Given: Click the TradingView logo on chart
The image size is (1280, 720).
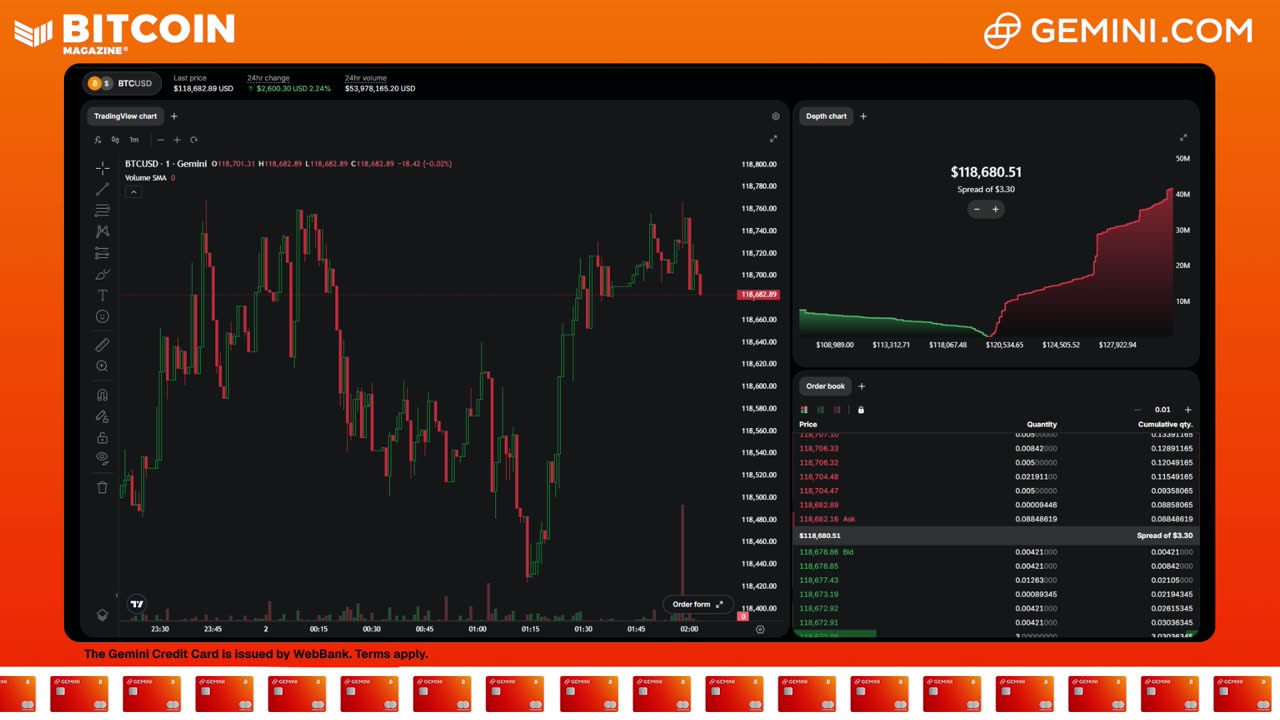Looking at the screenshot, I should pos(137,604).
